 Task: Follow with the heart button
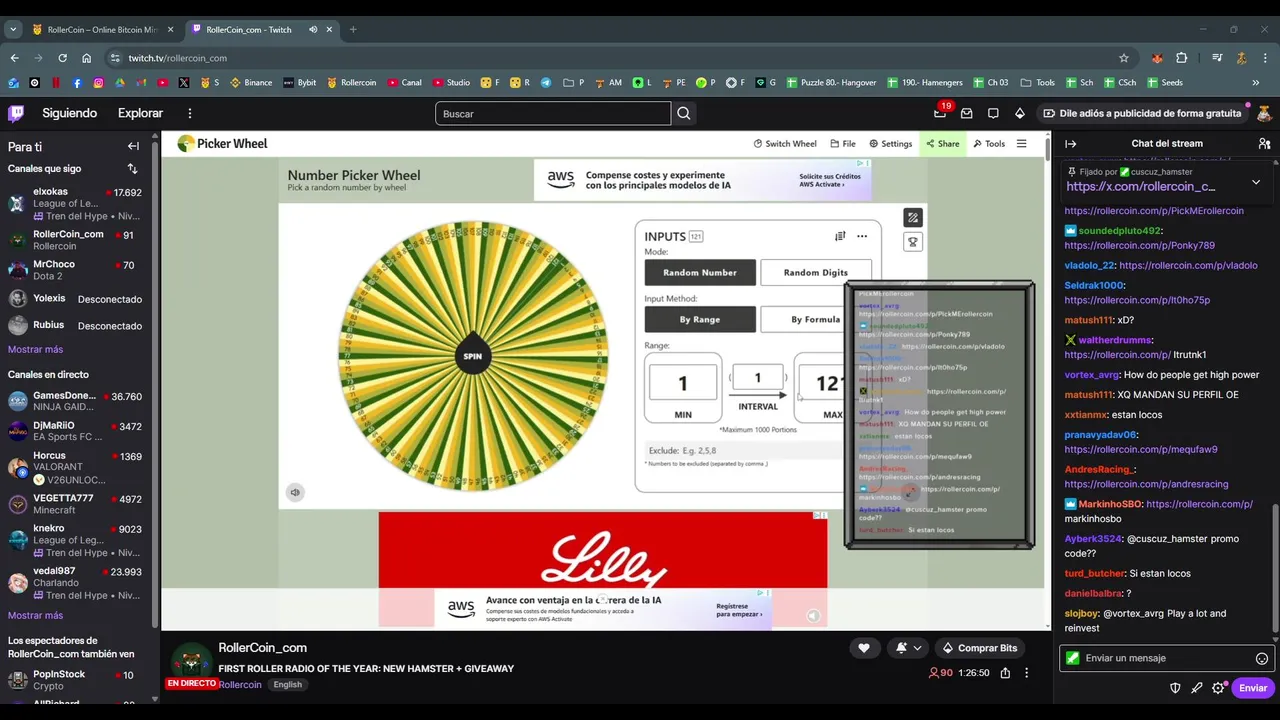(864, 648)
